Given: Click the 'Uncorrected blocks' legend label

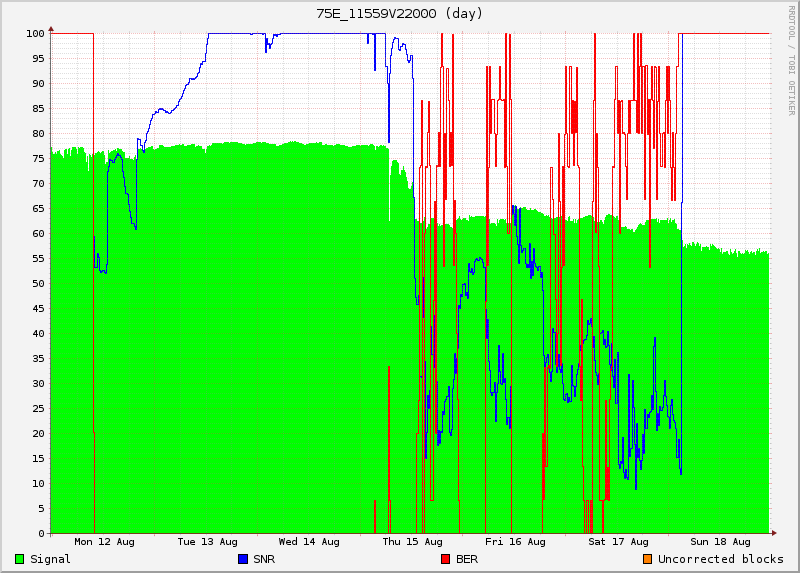Looking at the screenshot, I should click(x=720, y=559).
